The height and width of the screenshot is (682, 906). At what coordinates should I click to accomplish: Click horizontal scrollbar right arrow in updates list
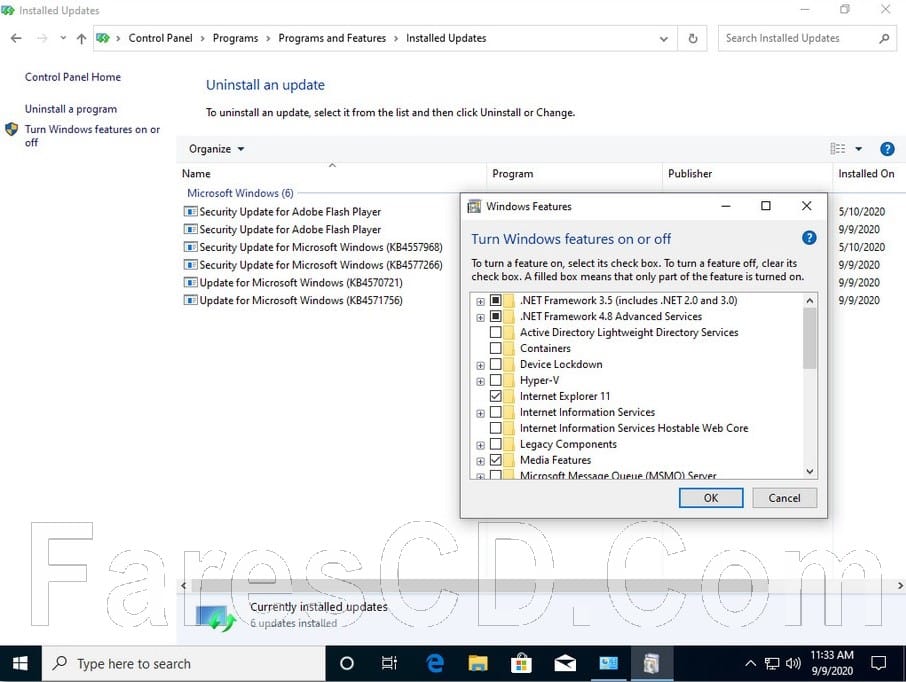pos(900,585)
